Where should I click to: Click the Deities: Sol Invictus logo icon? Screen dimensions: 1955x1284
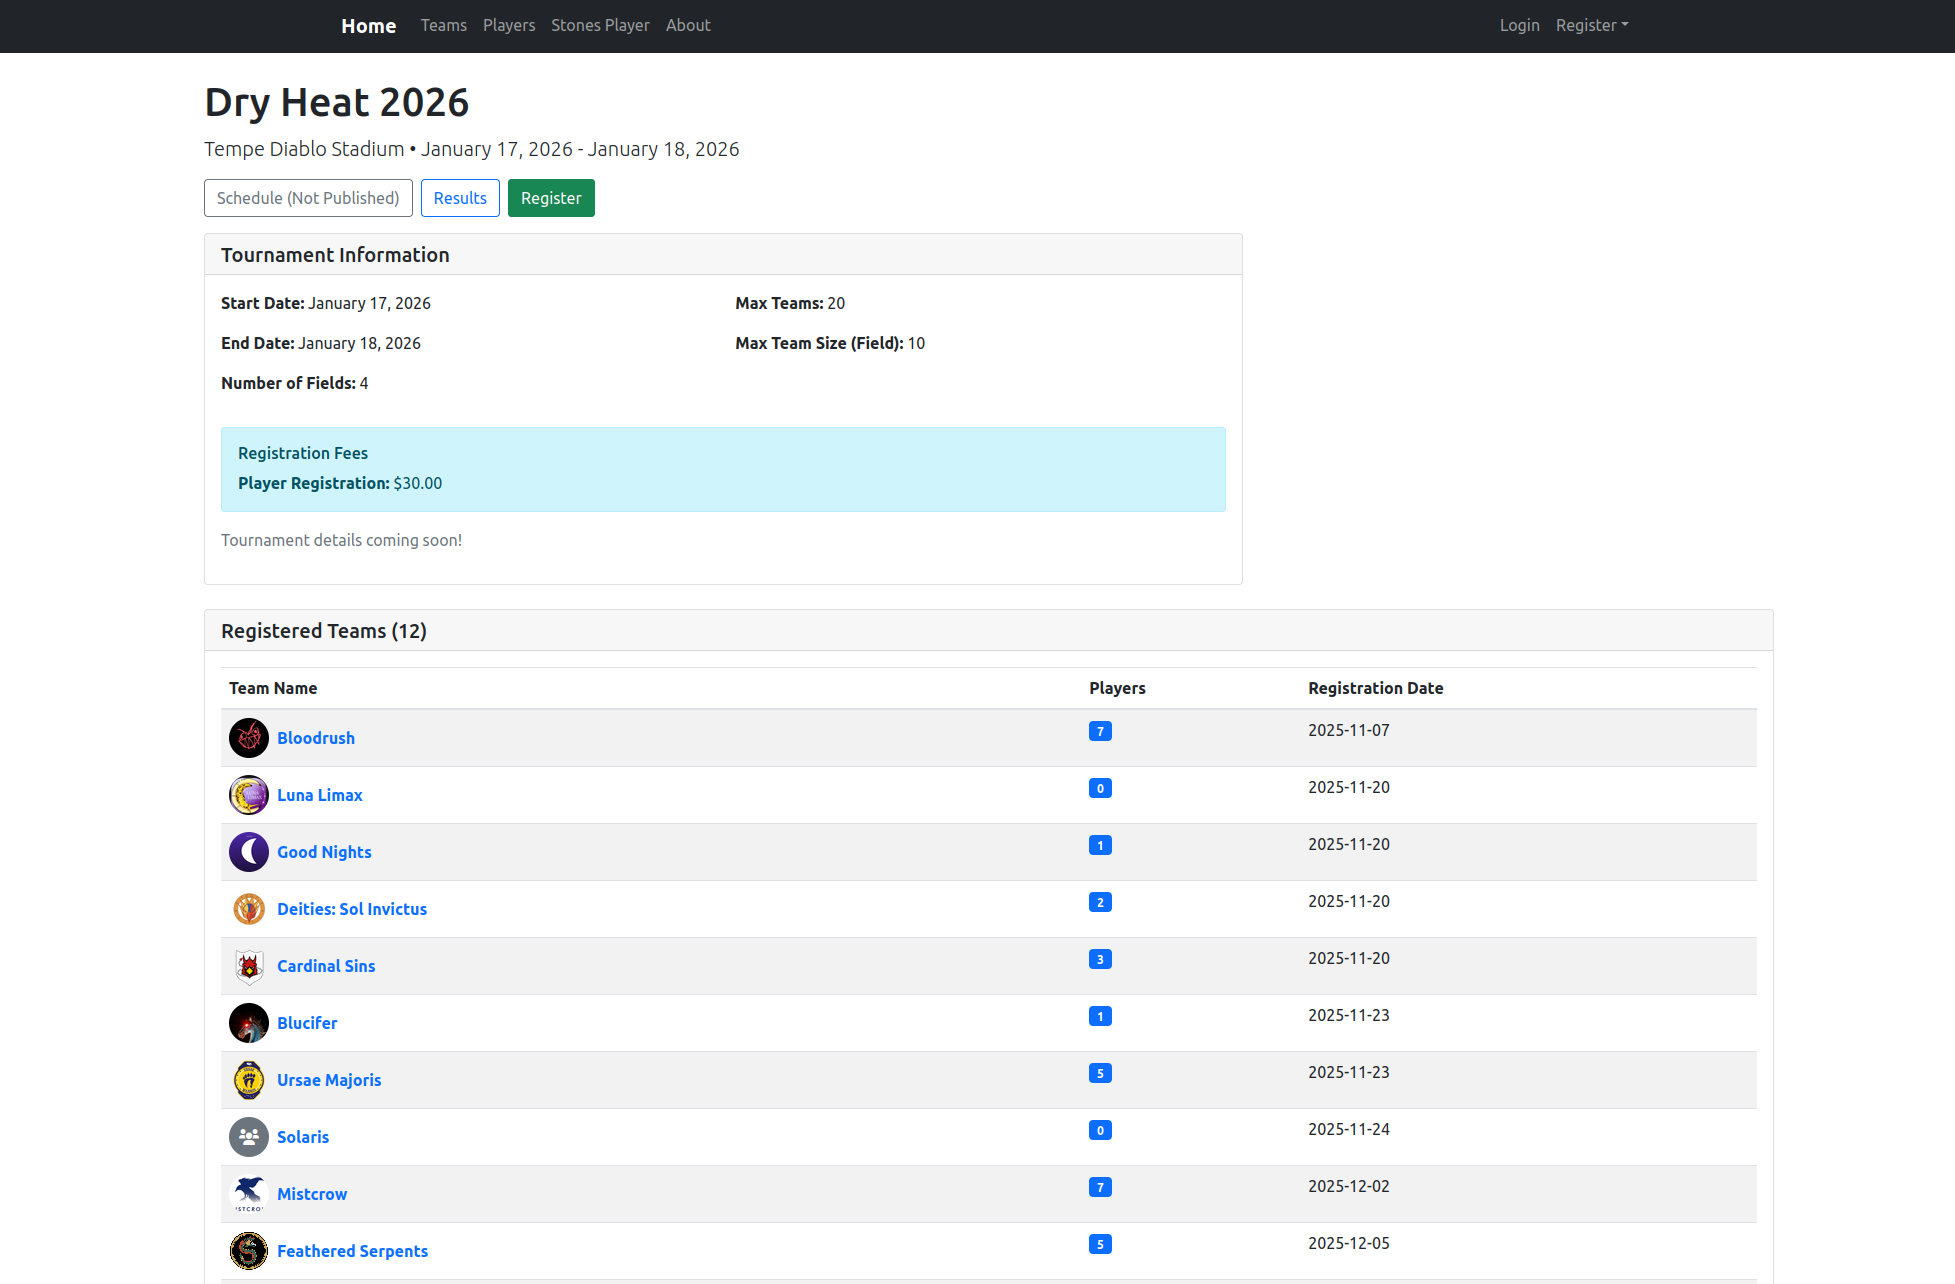click(248, 909)
